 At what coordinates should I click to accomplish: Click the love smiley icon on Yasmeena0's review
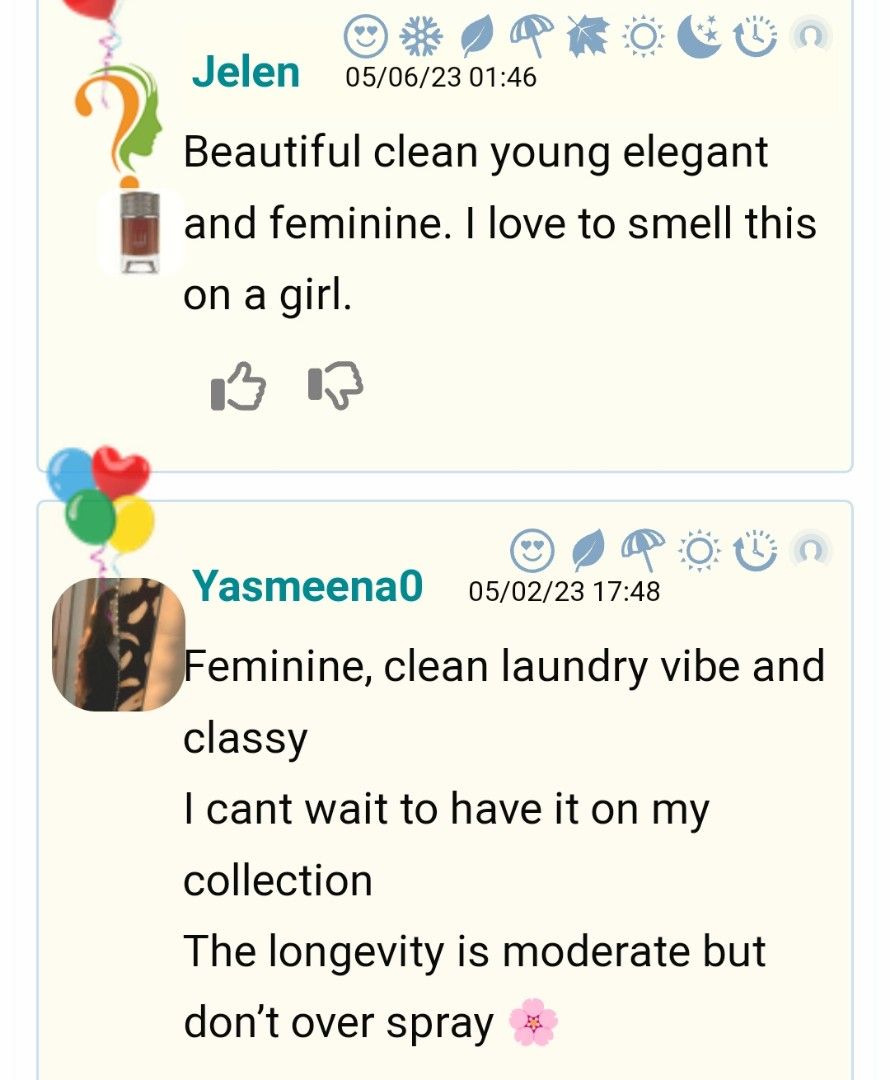531,549
